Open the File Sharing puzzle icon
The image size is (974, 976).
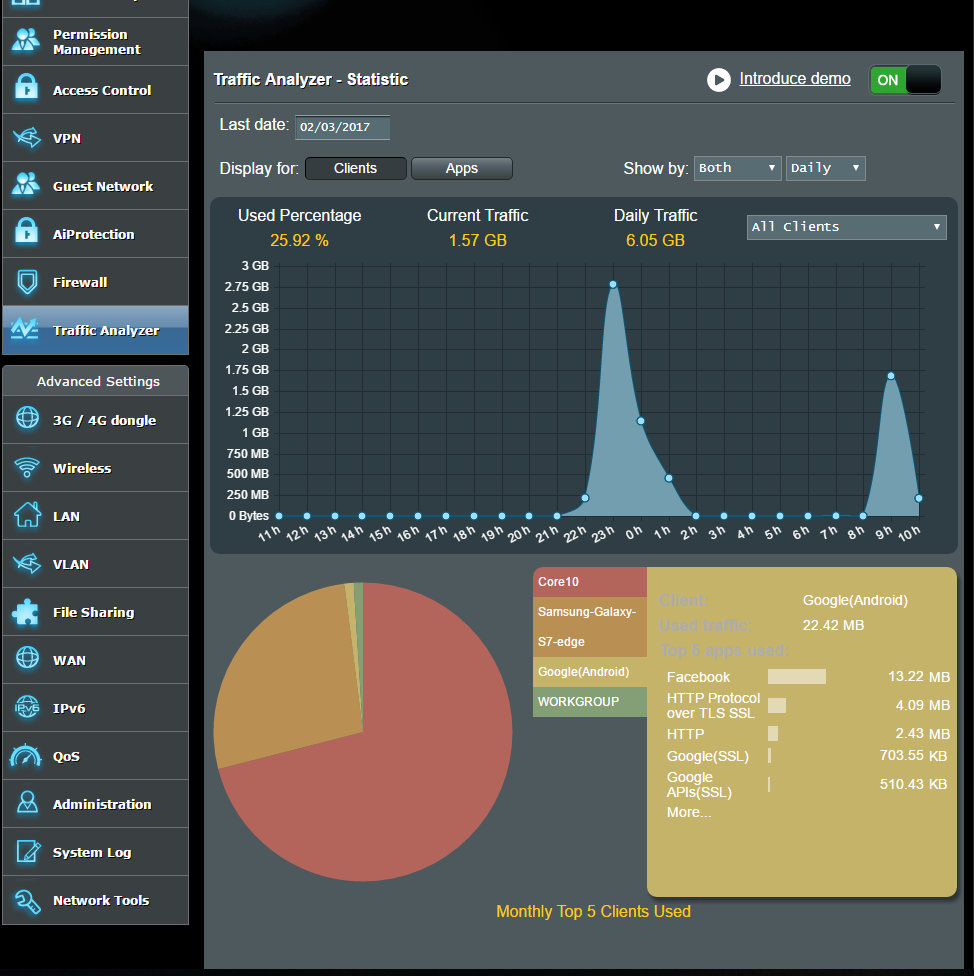tap(26, 612)
